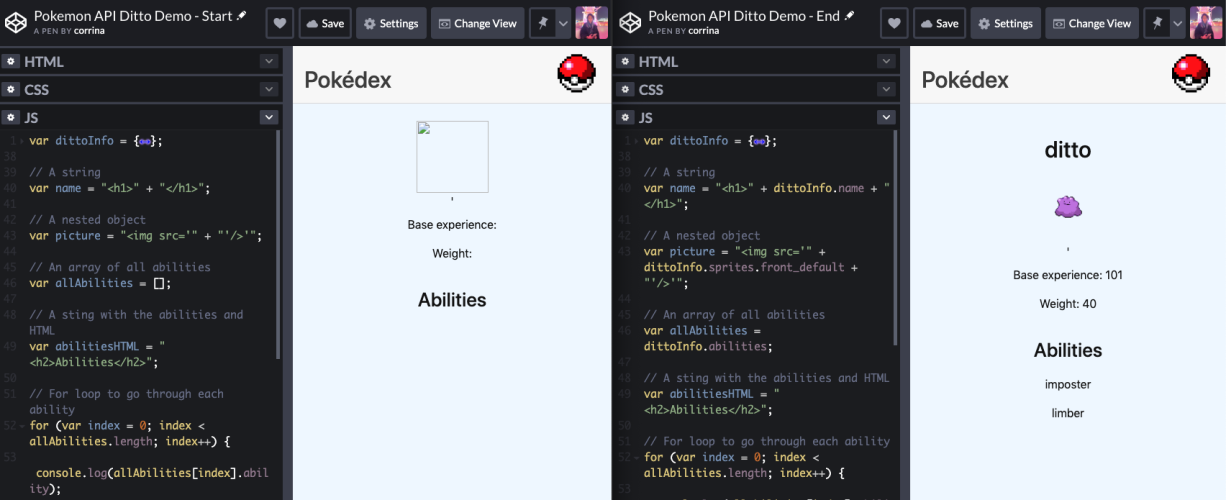Click Change View in the End pen

coord(1091,23)
